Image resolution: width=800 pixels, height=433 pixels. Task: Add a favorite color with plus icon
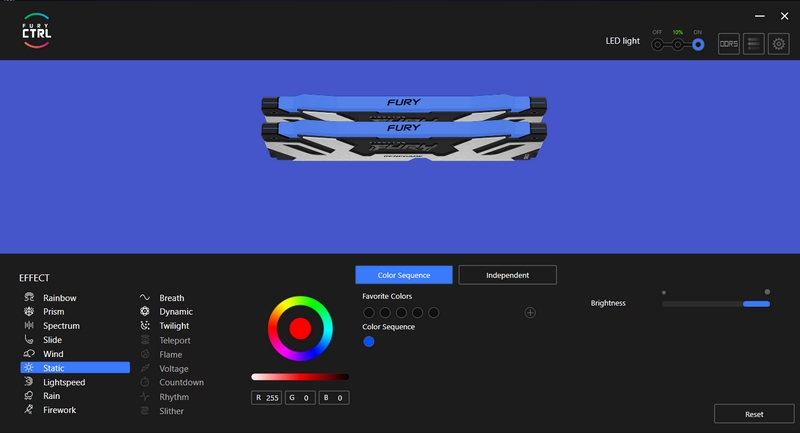(x=530, y=313)
